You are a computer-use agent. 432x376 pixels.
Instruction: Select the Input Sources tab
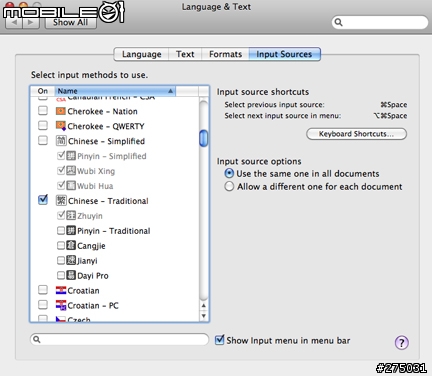click(284, 54)
